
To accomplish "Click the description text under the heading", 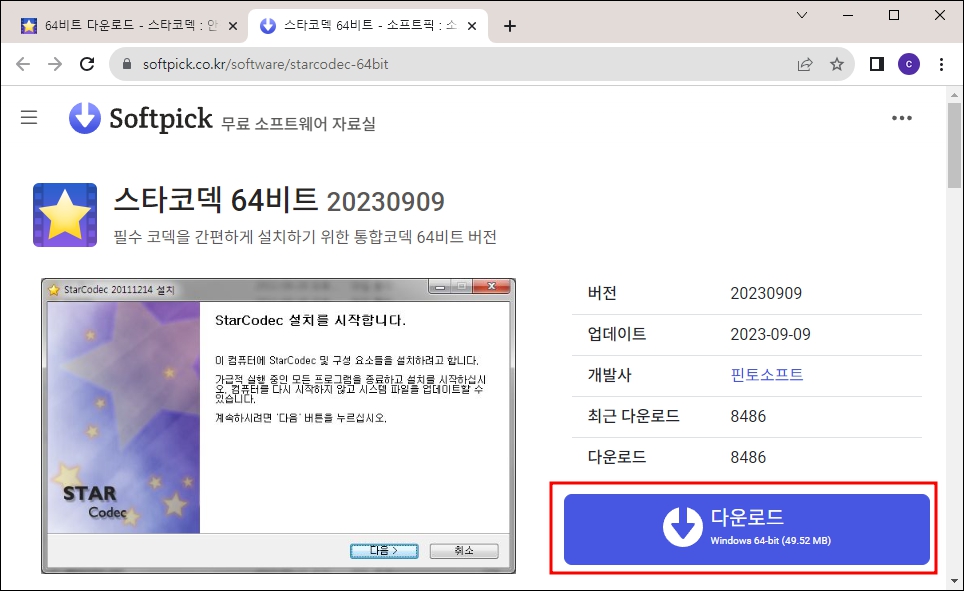I will pos(305,237).
